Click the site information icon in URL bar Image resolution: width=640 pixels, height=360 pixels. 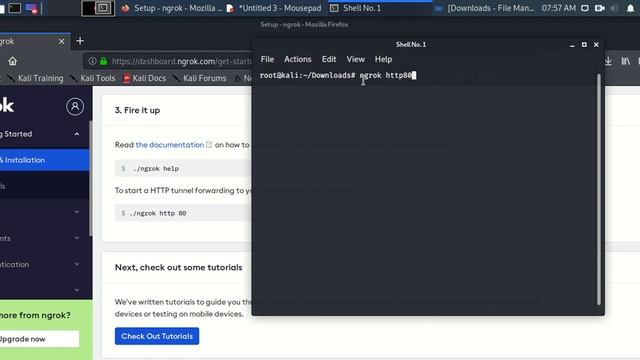93,61
